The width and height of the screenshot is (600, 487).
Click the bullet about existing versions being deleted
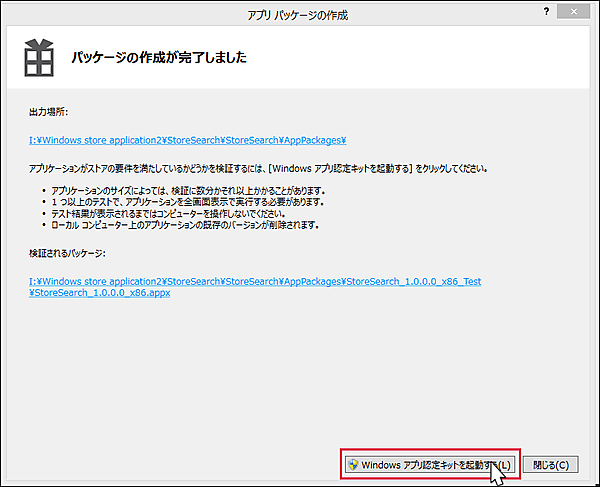pyautogui.click(x=186, y=225)
